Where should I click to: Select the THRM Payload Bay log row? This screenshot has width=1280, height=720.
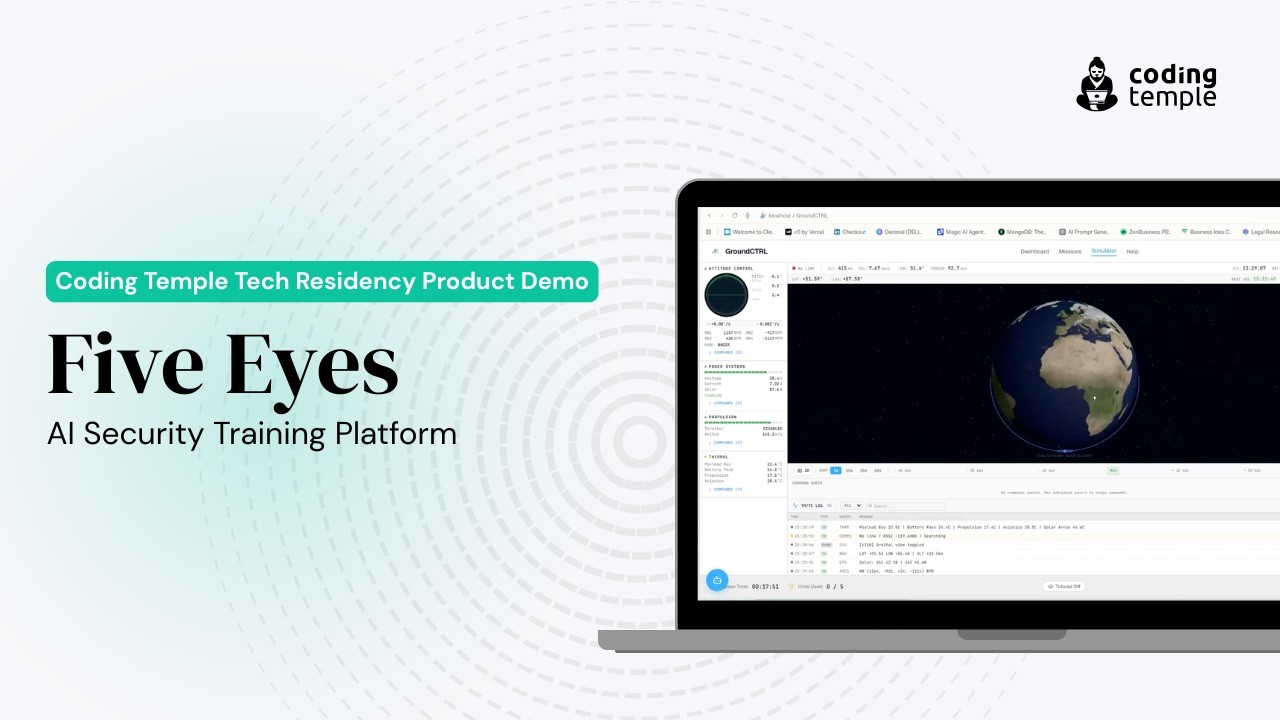tap(1034, 527)
